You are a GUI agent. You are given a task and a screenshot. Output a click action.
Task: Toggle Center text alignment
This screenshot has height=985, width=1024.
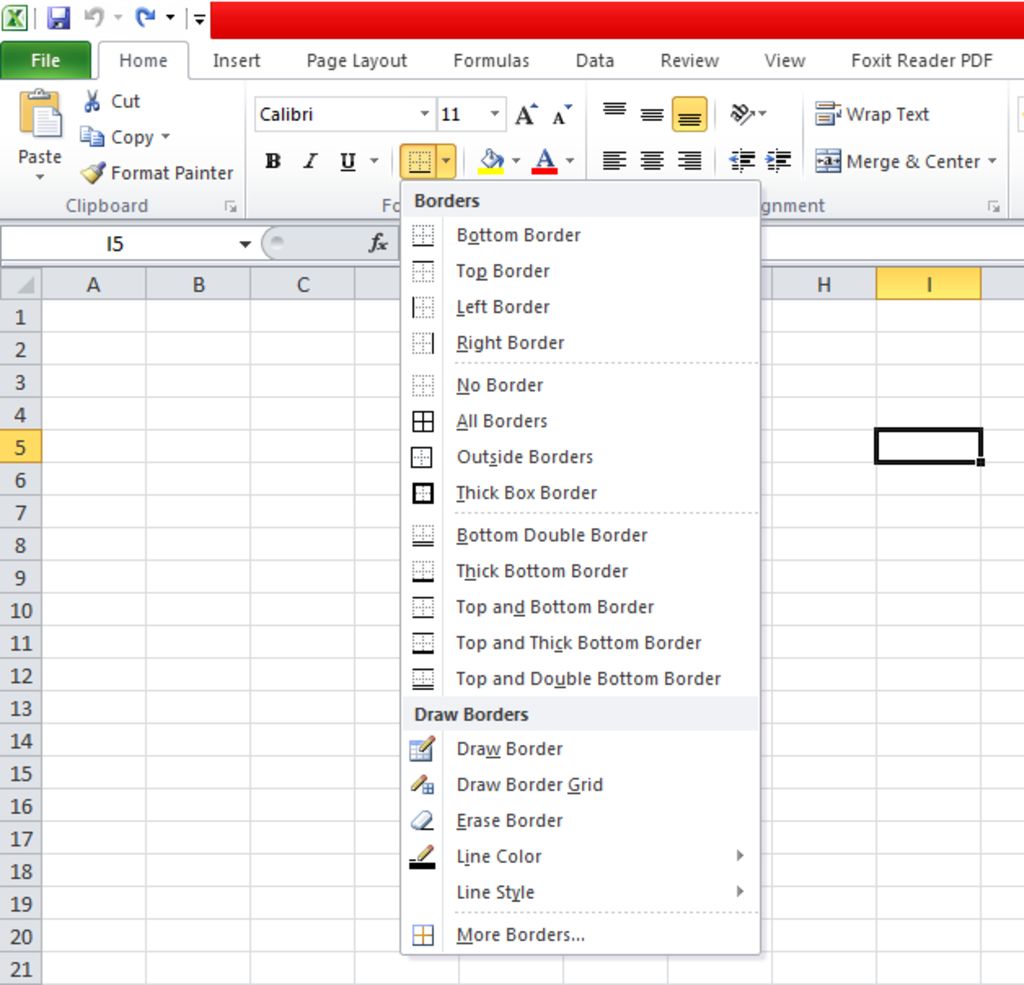point(652,161)
